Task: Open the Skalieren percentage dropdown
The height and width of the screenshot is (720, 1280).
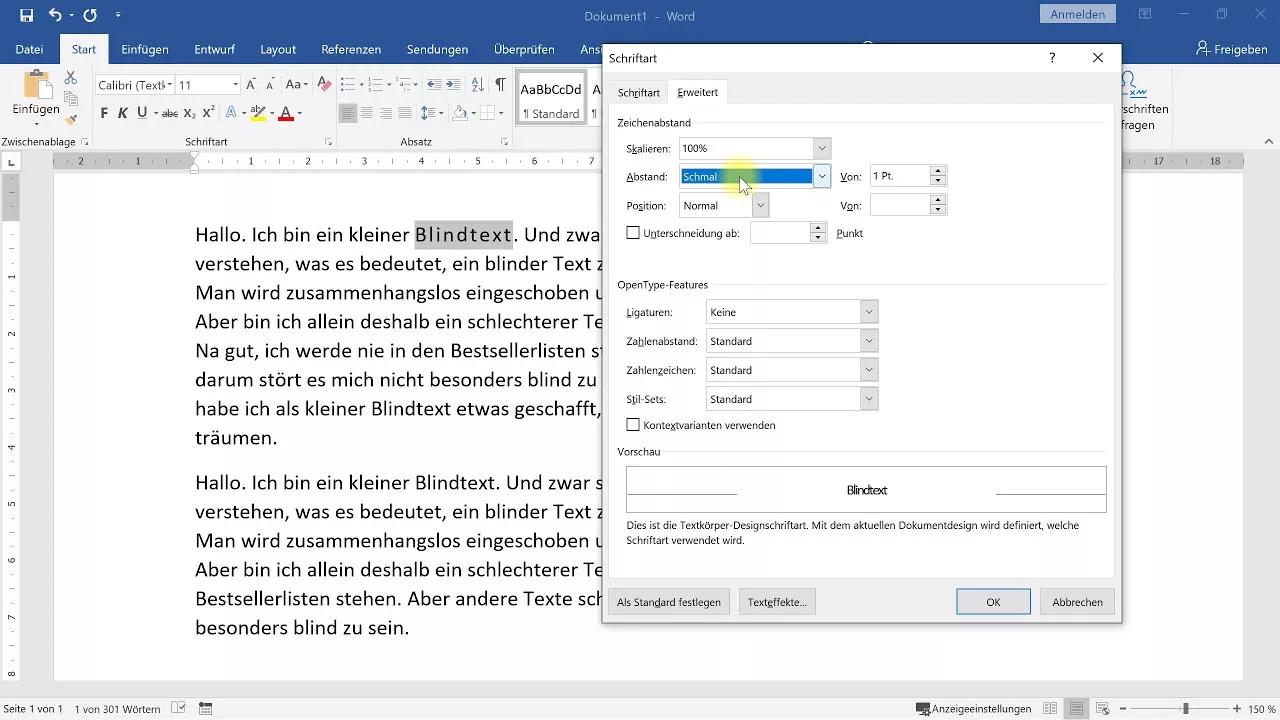Action: [x=821, y=148]
